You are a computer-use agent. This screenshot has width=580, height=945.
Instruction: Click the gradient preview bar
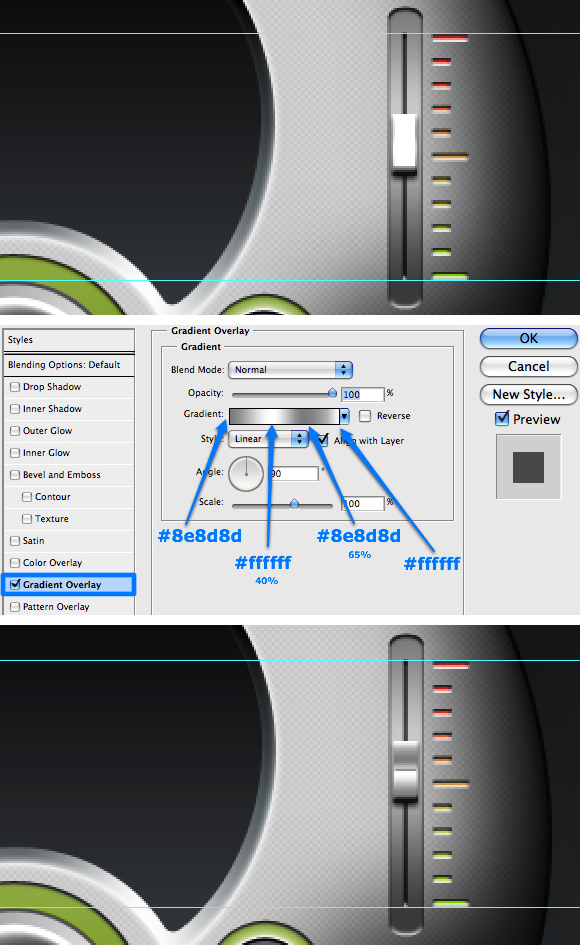tap(284, 416)
